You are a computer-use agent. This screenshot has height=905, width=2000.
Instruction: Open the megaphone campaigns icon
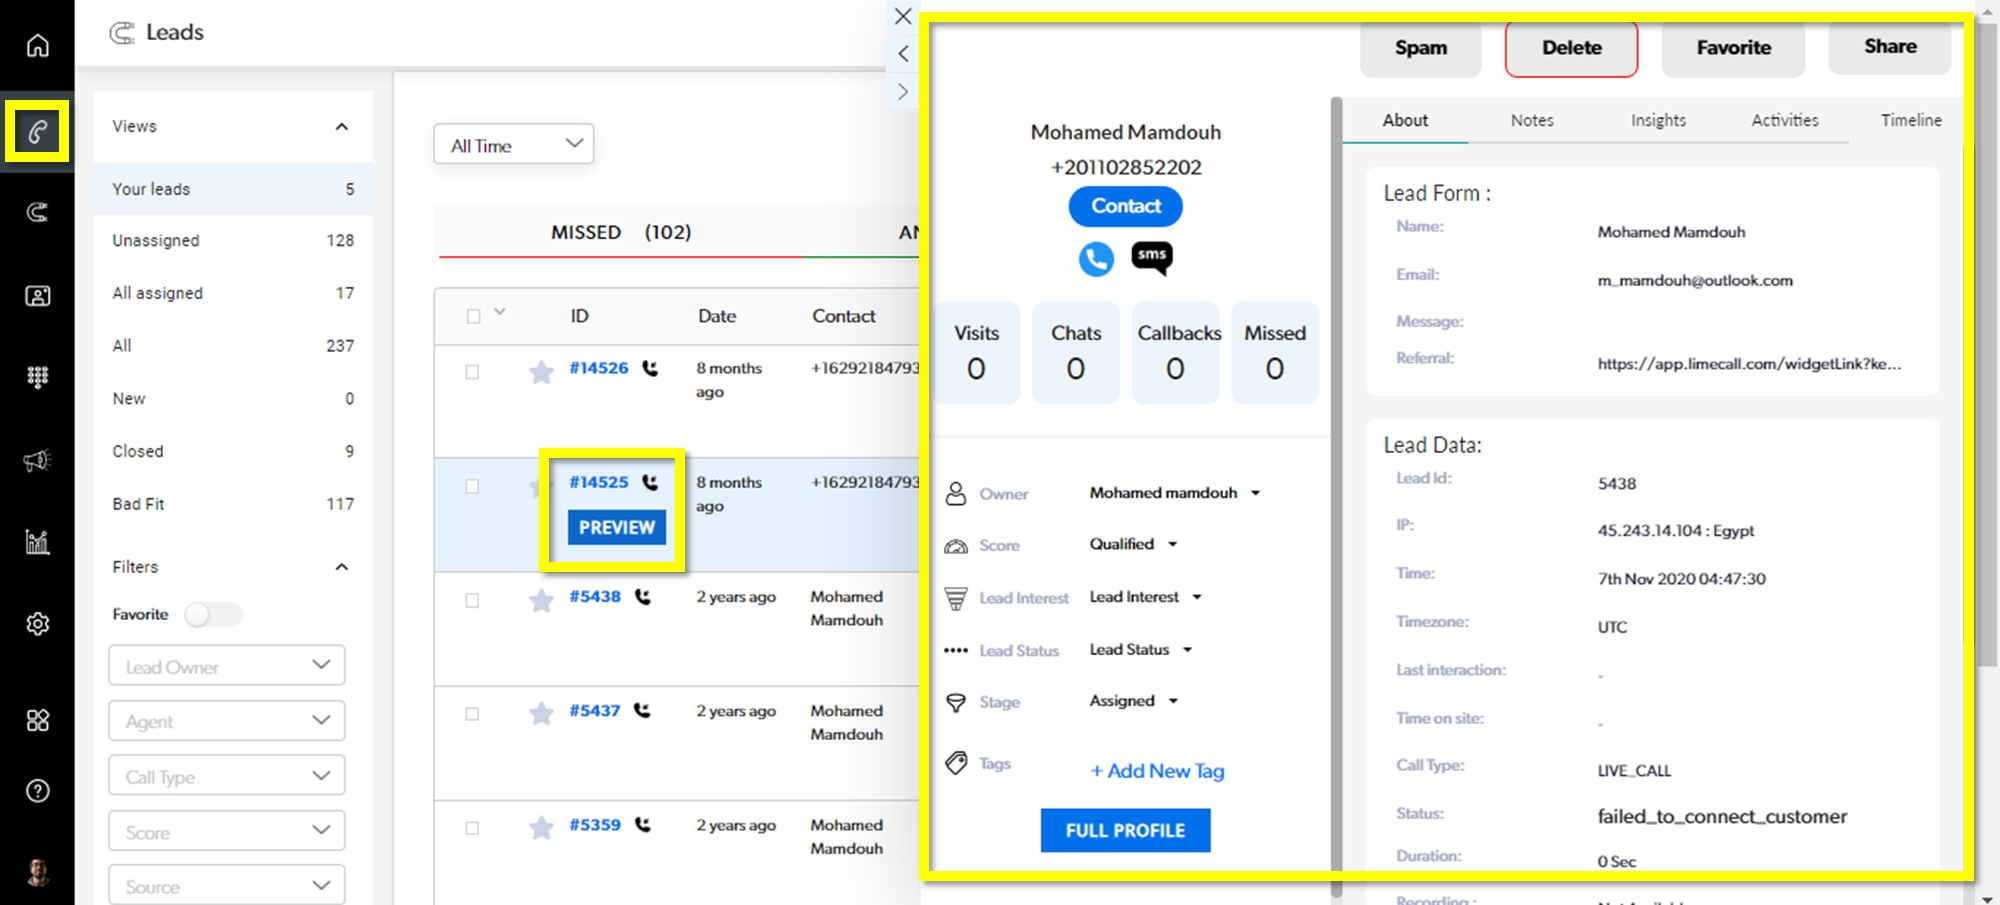pyautogui.click(x=37, y=460)
